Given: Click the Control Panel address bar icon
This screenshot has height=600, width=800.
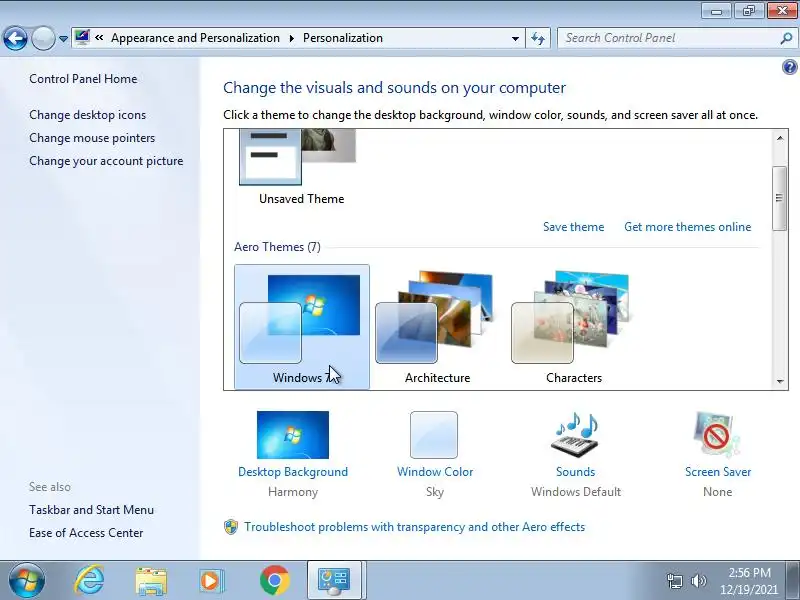Looking at the screenshot, I should (x=82, y=38).
